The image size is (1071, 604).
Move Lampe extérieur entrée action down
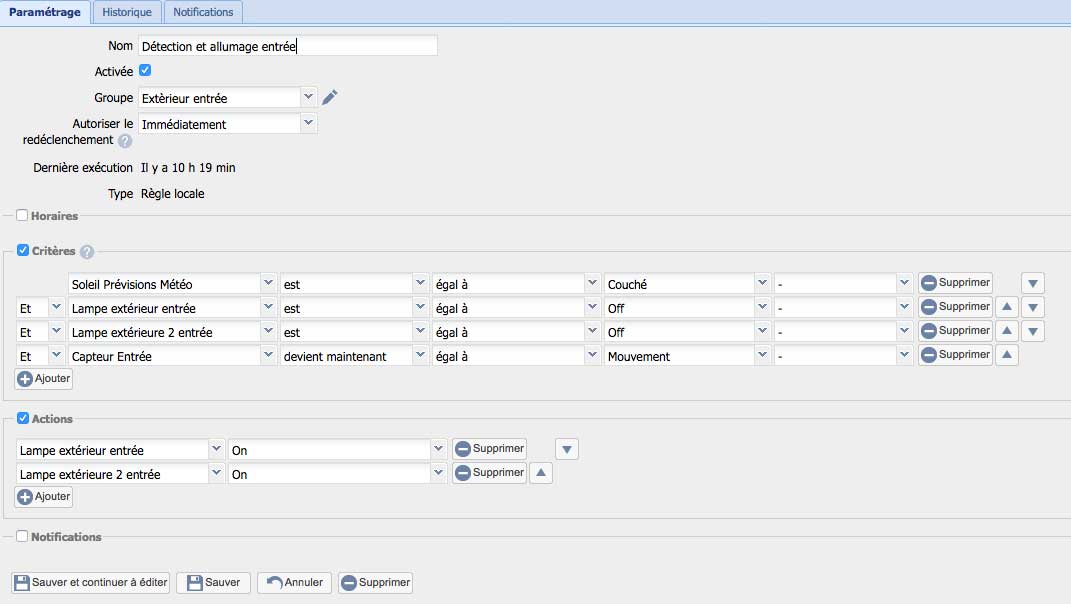point(567,449)
